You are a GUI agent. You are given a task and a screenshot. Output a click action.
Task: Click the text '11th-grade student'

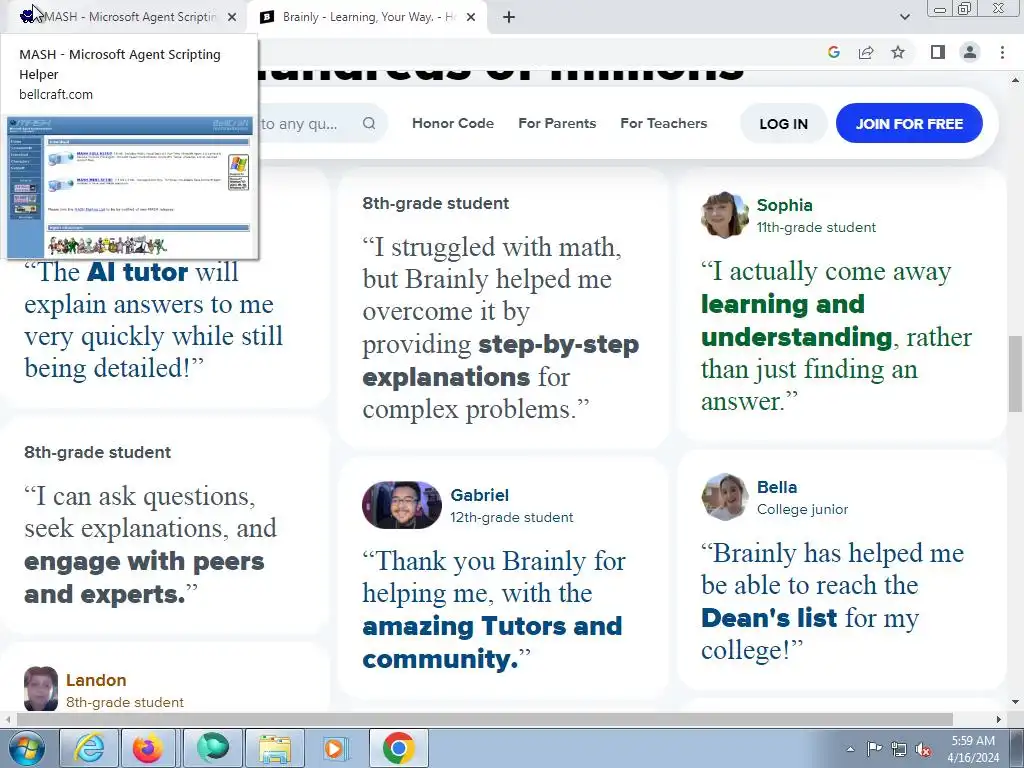(x=816, y=227)
